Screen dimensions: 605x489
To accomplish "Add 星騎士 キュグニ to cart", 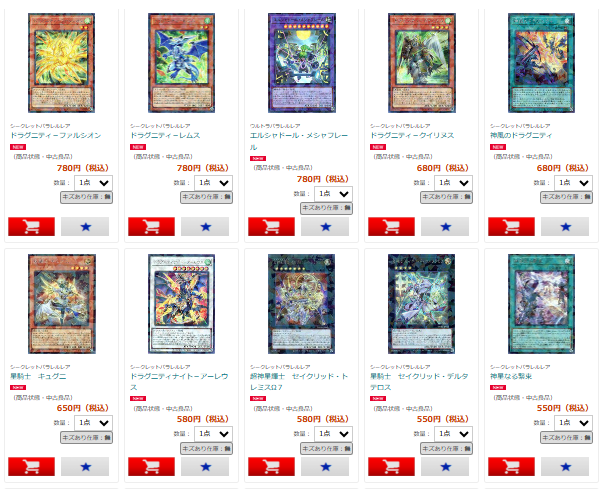I will pyautogui.click(x=31, y=467).
